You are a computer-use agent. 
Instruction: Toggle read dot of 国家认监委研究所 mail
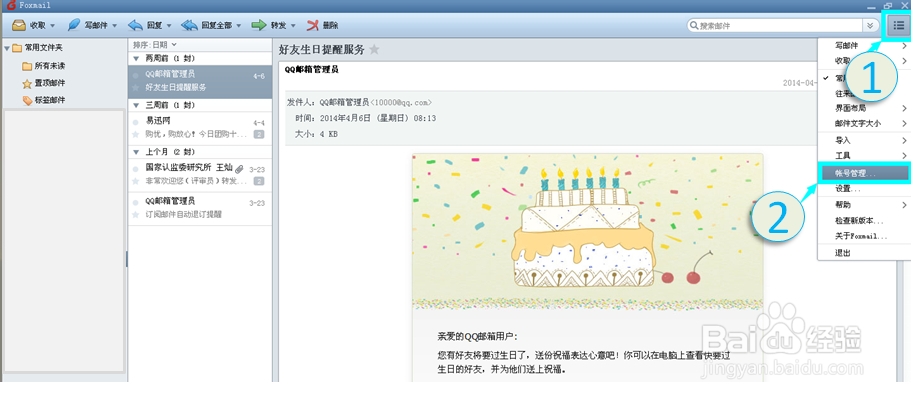[136, 169]
